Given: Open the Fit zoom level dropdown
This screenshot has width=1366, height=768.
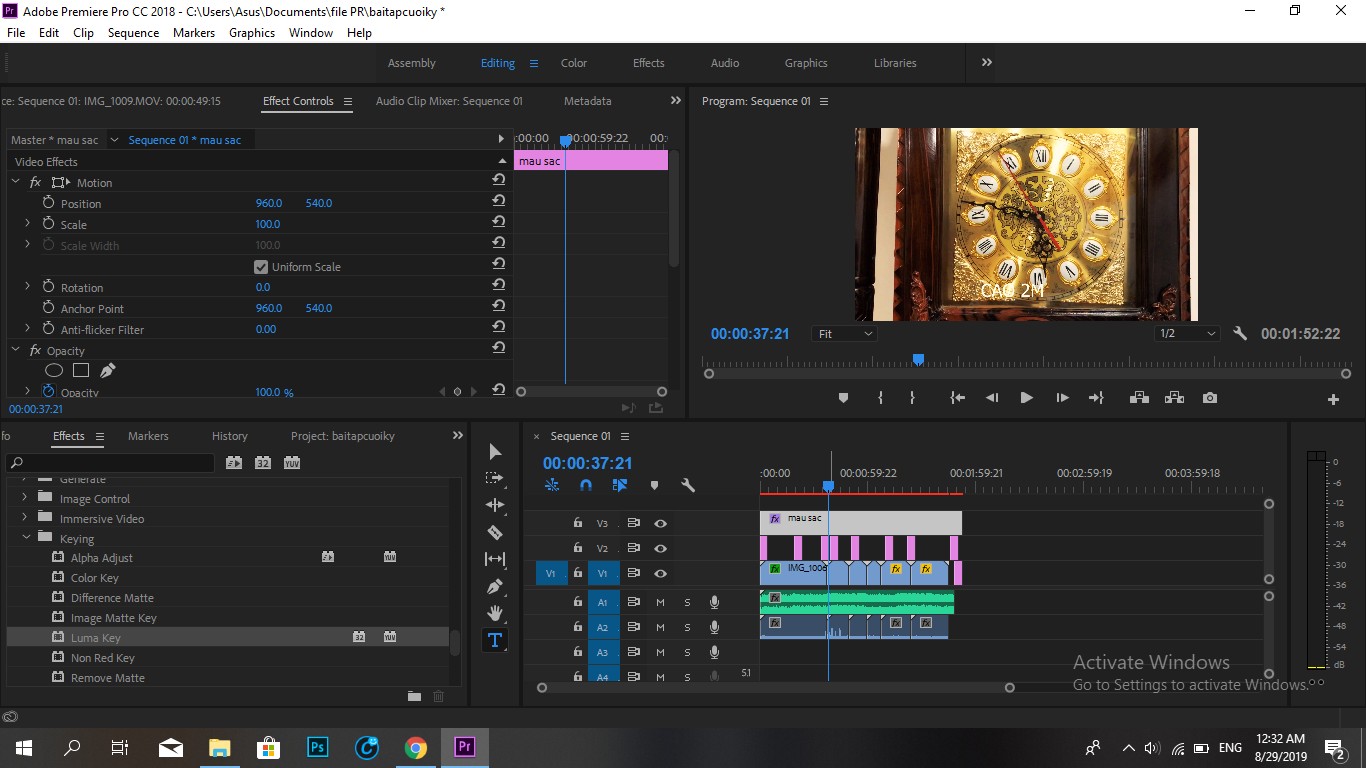Looking at the screenshot, I should pos(845,334).
